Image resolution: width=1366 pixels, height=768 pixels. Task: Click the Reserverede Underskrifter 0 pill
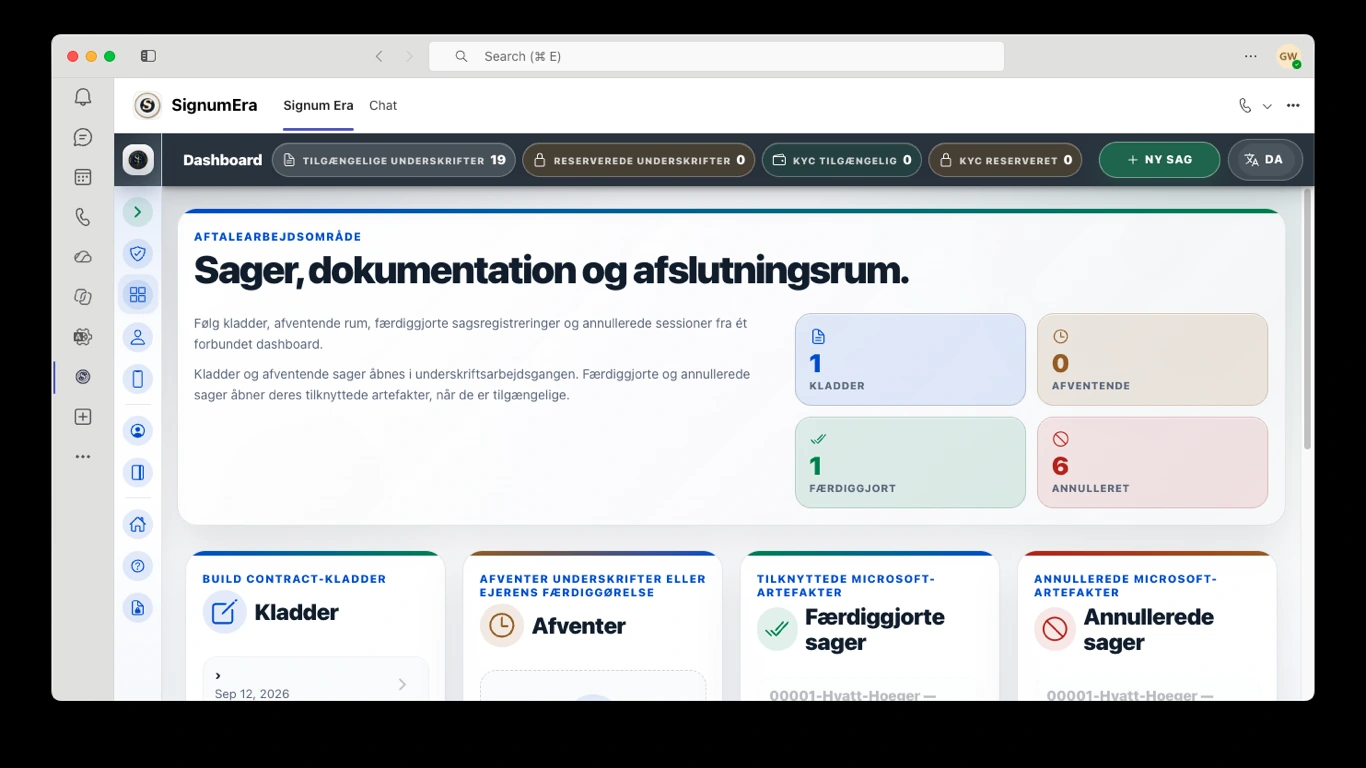(639, 160)
